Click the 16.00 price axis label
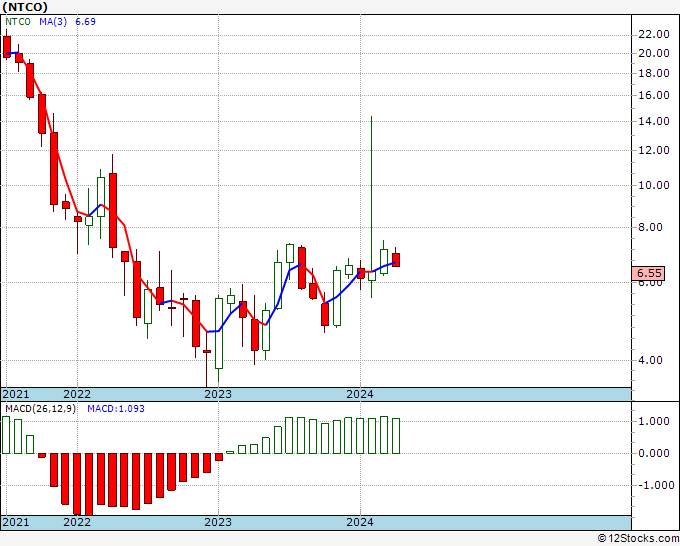Screen dimensions: 680x546 point(654,95)
